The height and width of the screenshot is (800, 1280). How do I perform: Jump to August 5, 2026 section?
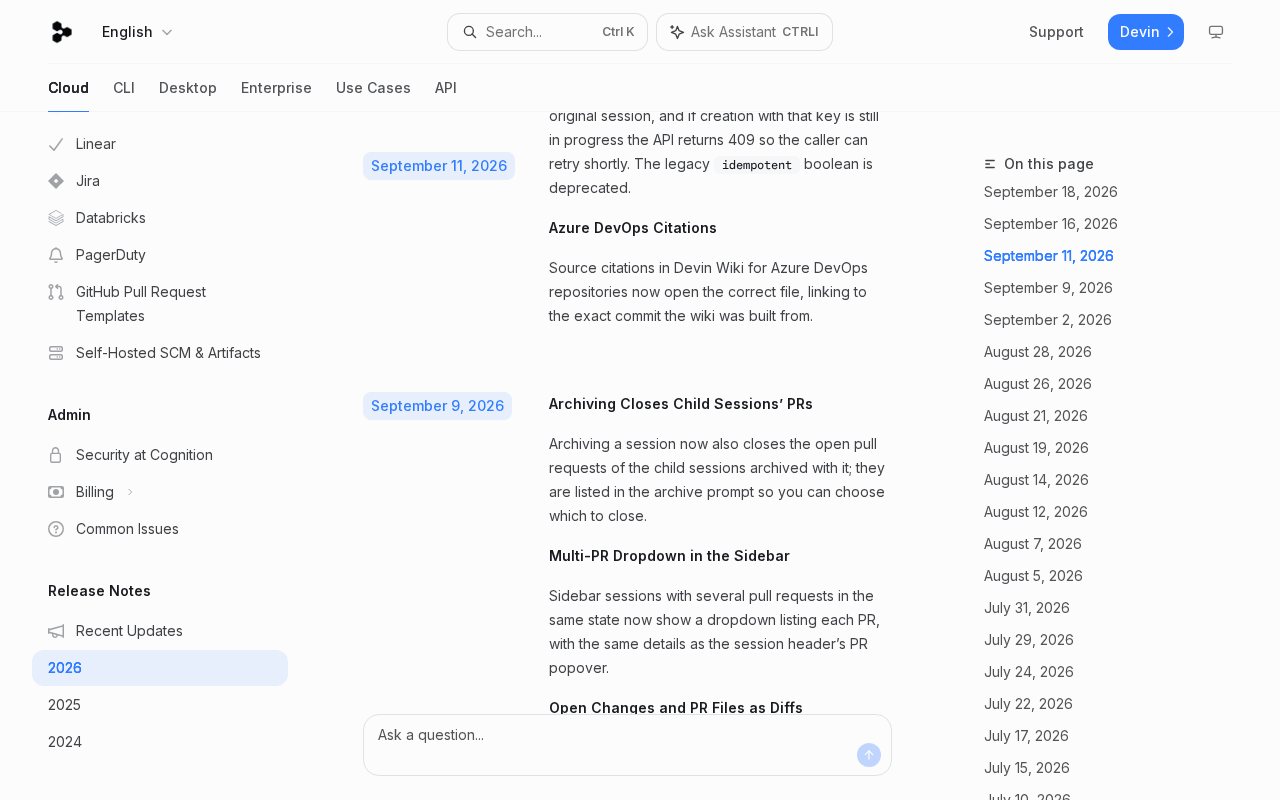point(1033,576)
